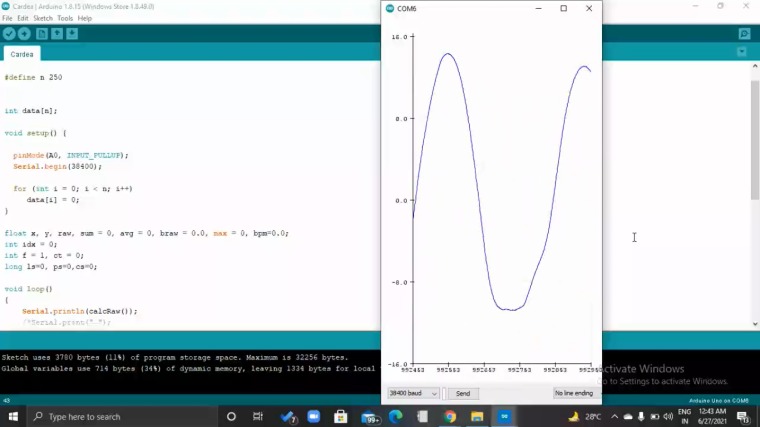Open Zoom from the taskbar
The width and height of the screenshot is (760, 427).
314,416
